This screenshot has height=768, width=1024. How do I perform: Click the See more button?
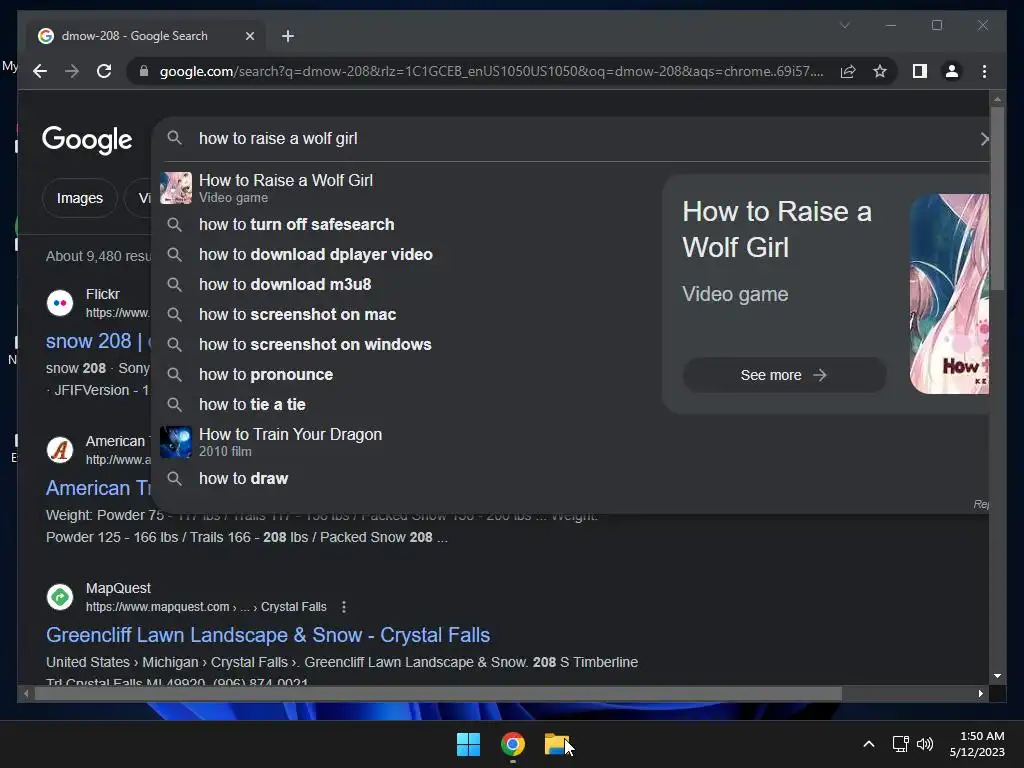click(784, 375)
